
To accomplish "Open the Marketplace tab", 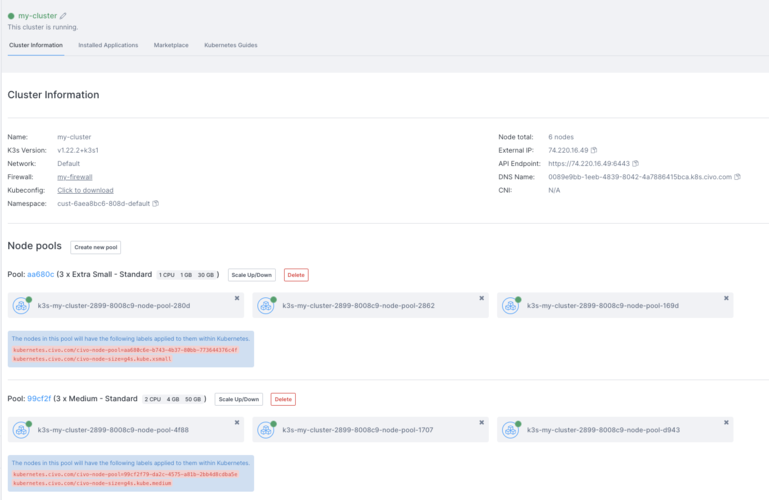I will point(171,45).
